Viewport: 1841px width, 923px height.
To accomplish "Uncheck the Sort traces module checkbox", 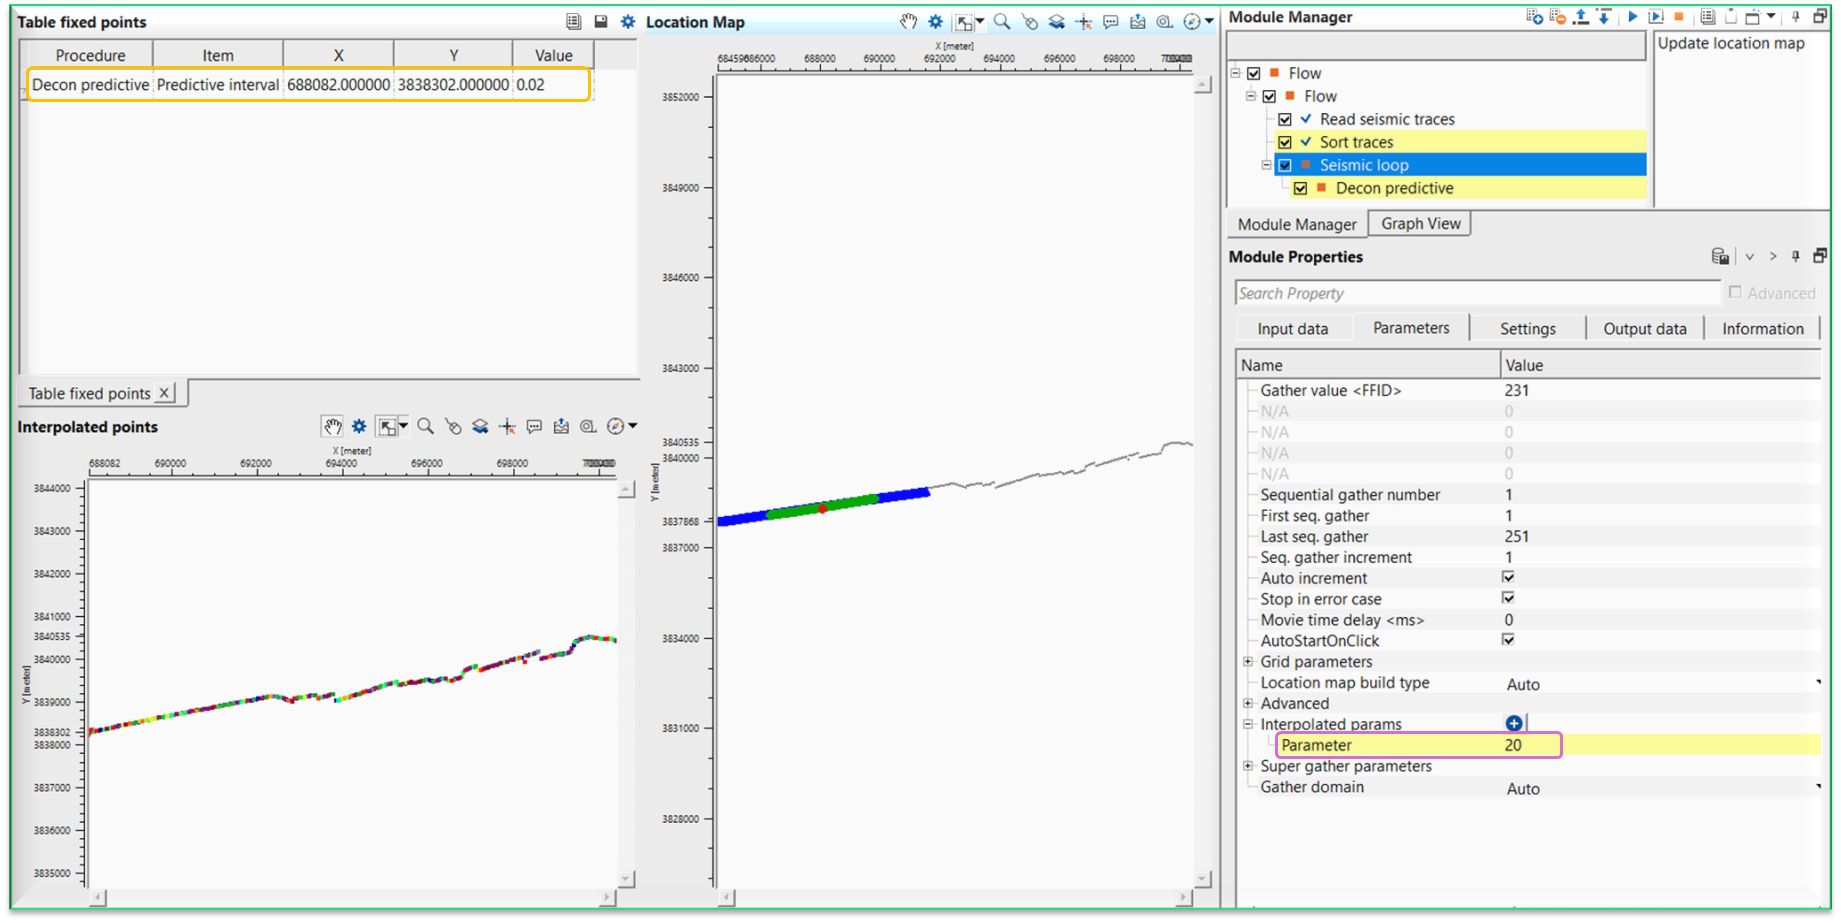I will (x=1285, y=142).
